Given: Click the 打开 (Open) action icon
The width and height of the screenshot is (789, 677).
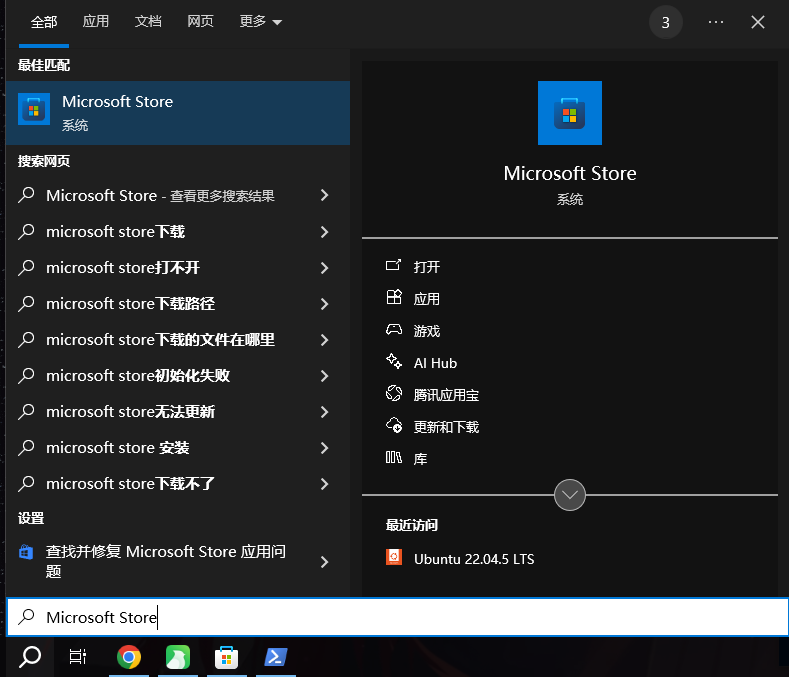Looking at the screenshot, I should point(393,265).
